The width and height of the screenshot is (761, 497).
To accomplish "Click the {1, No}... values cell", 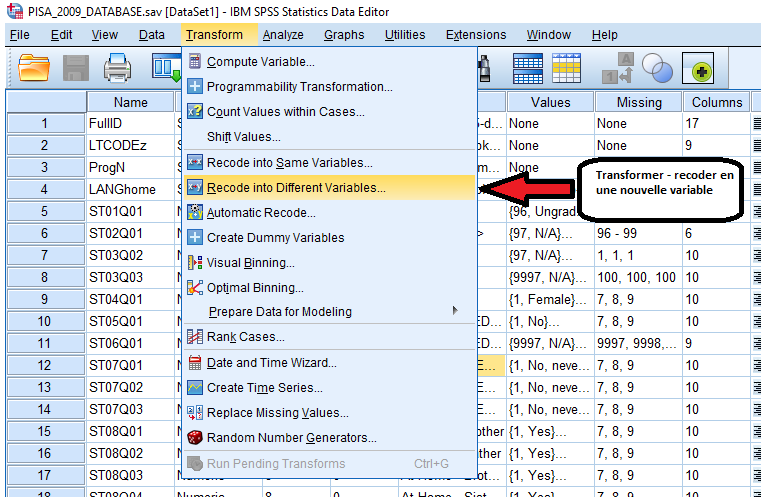I will pos(550,321).
